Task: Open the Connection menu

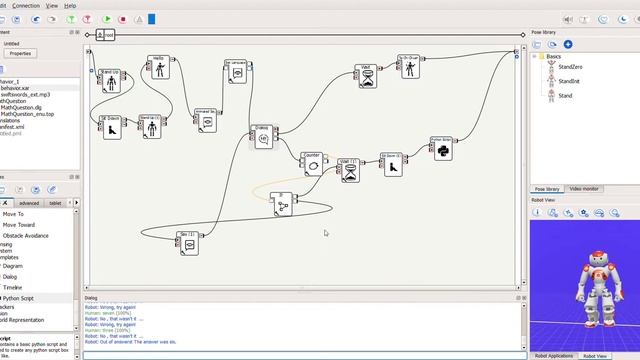Action: coord(26,6)
